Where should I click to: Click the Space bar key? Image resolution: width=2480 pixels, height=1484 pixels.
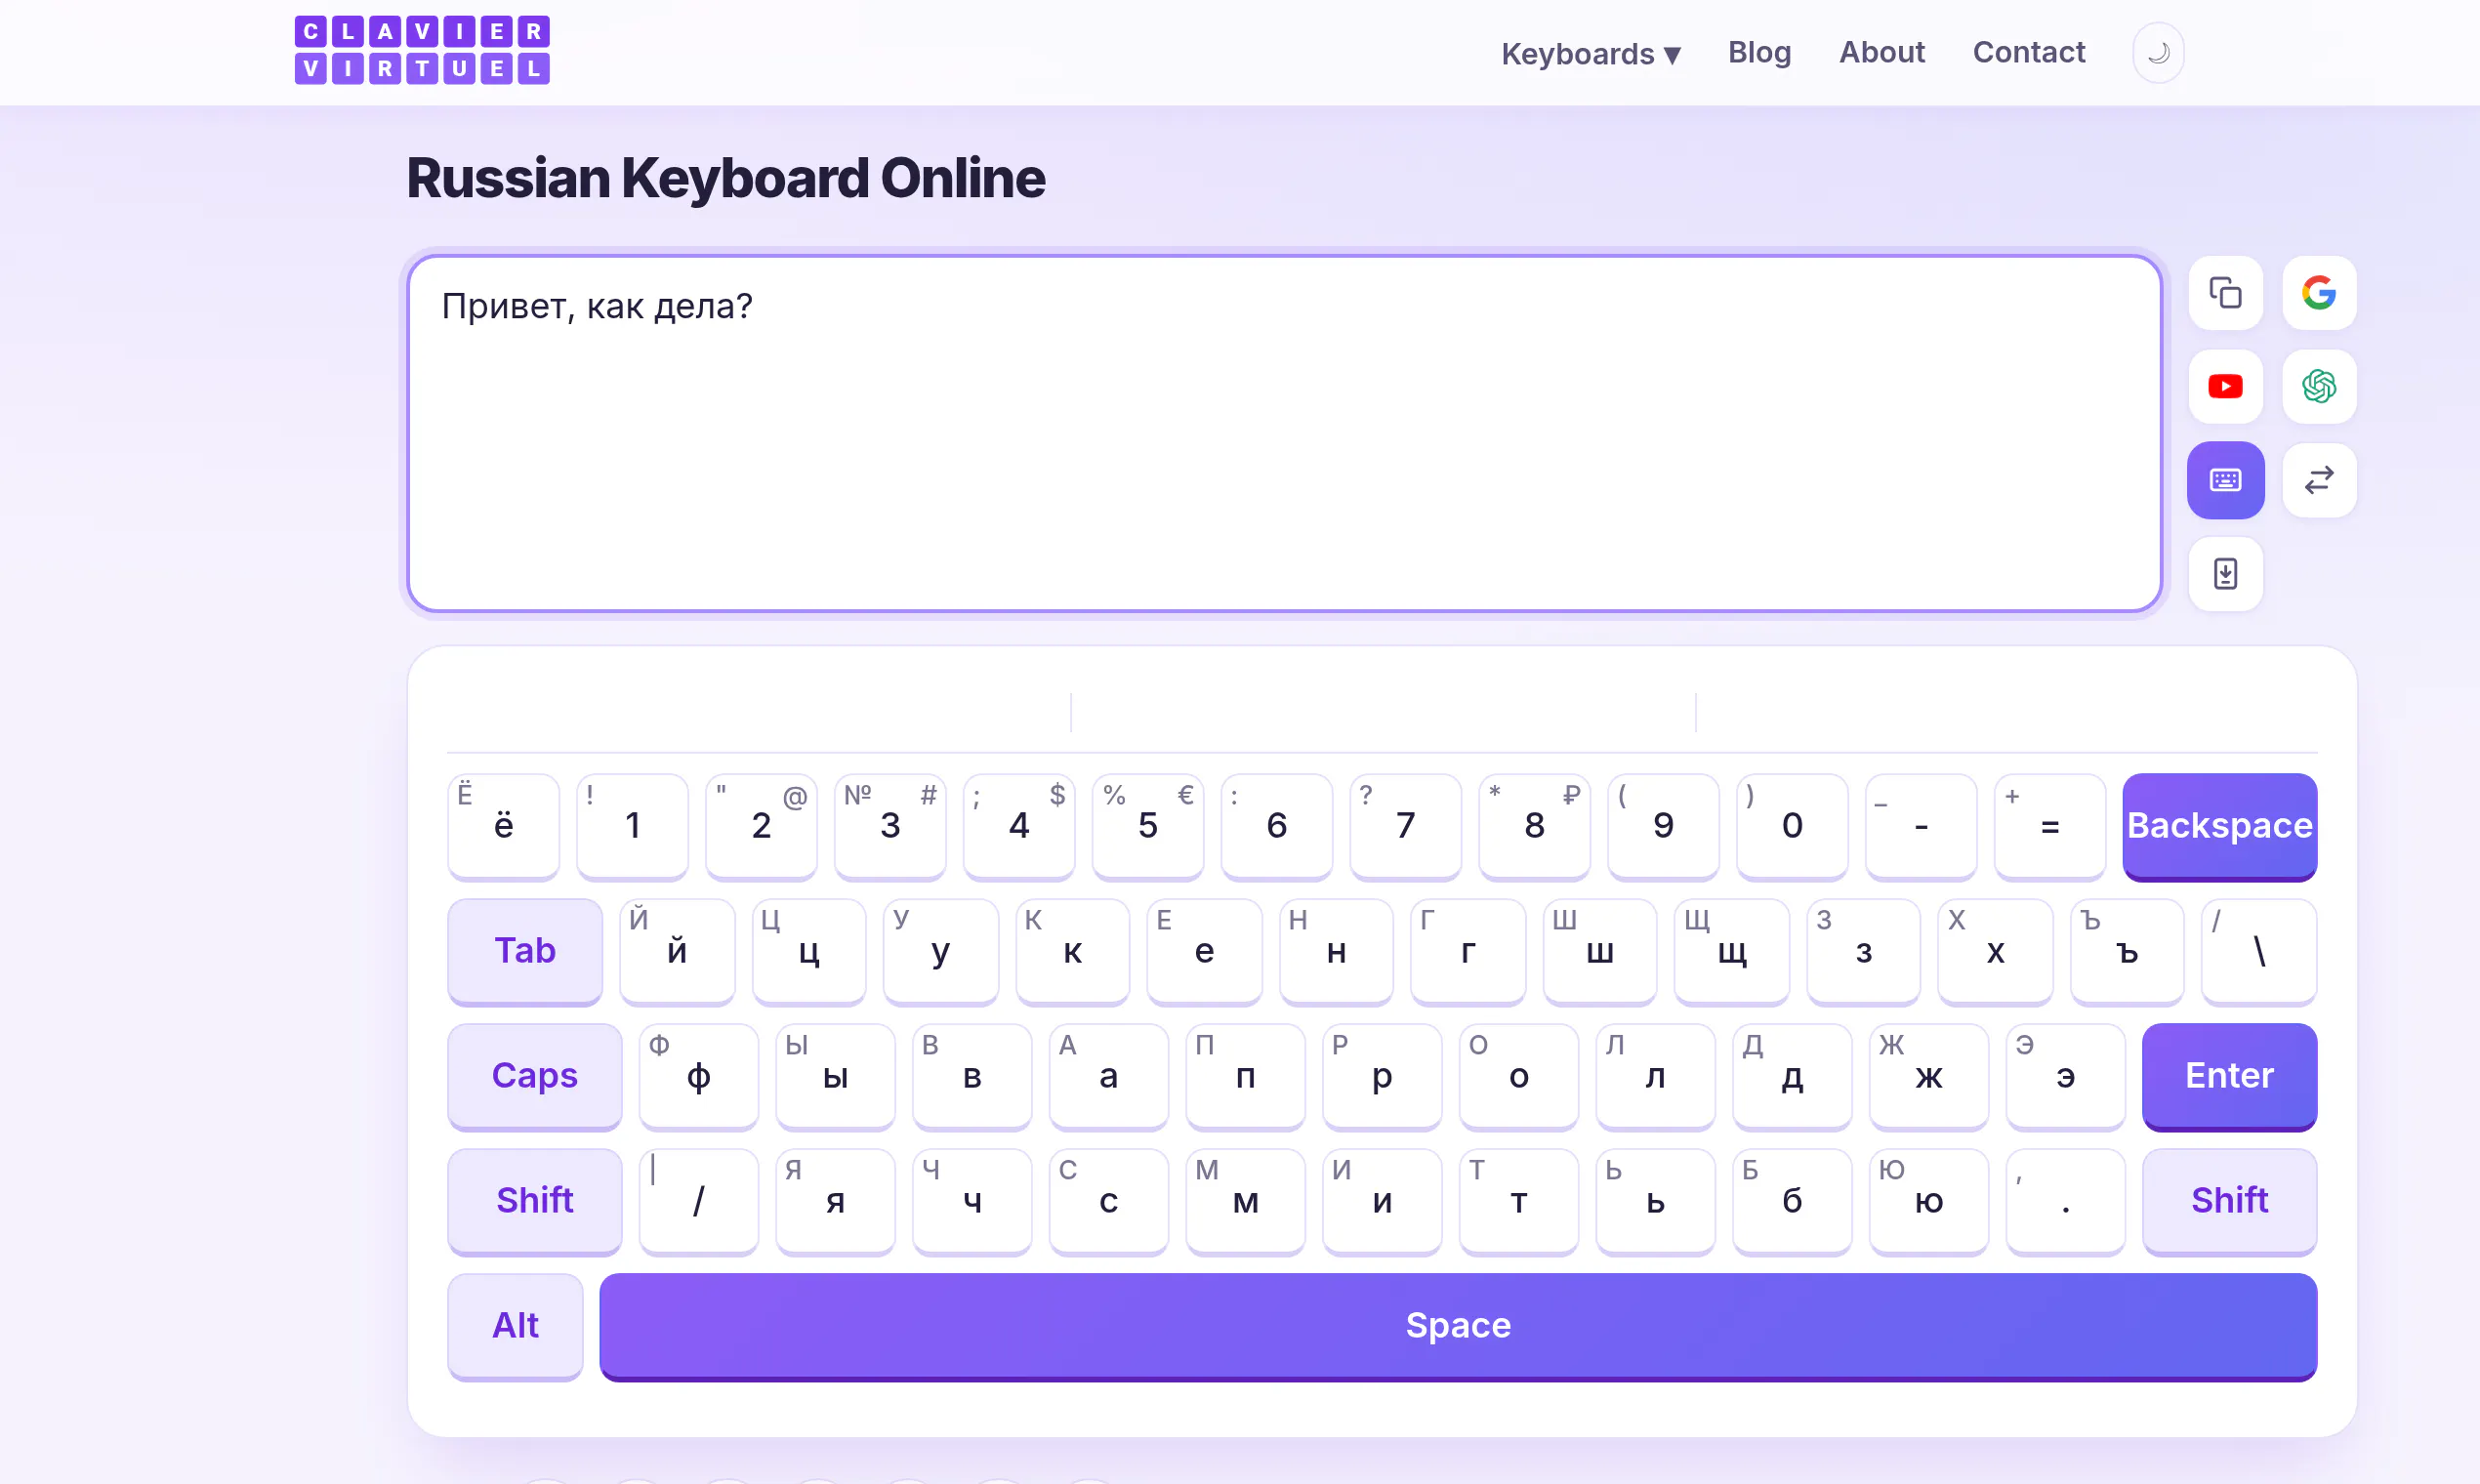click(x=1458, y=1326)
